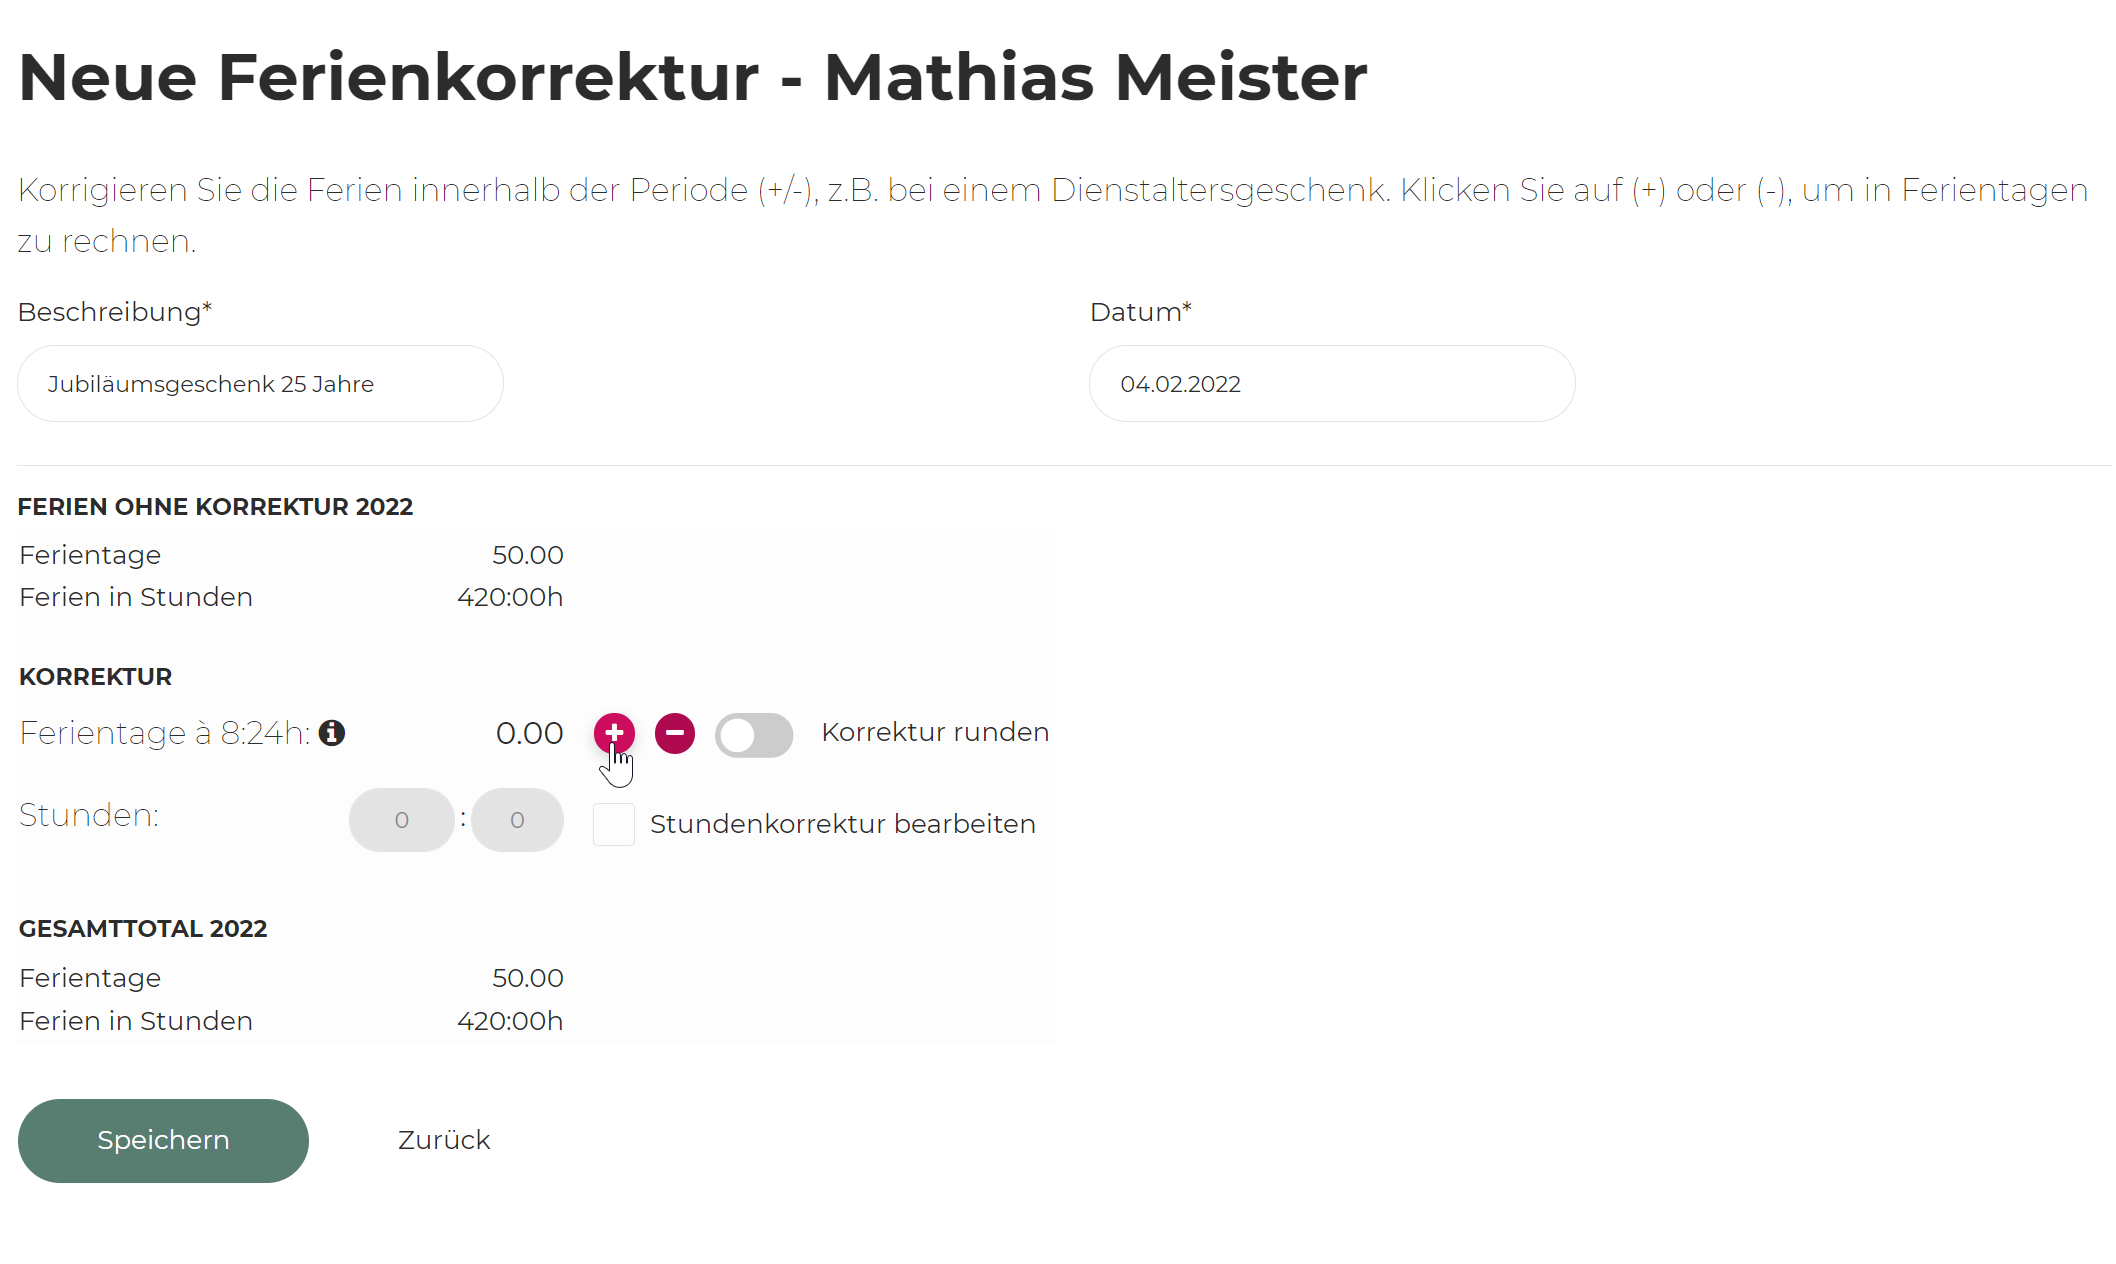Go back via the Zurück link
The height and width of the screenshot is (1264, 2116).
[444, 1140]
